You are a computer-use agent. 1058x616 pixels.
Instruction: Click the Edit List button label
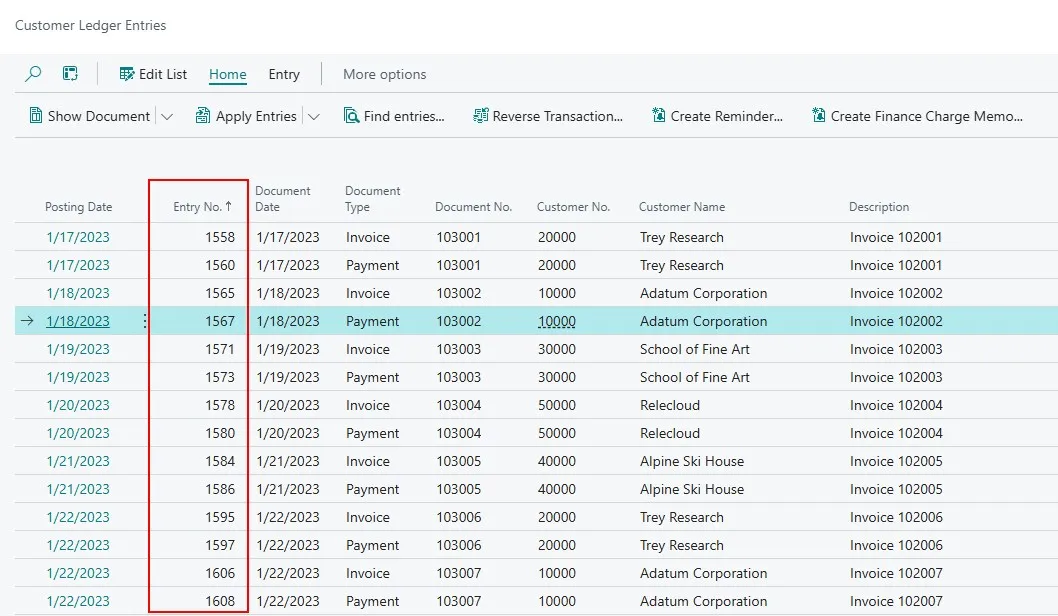point(163,74)
